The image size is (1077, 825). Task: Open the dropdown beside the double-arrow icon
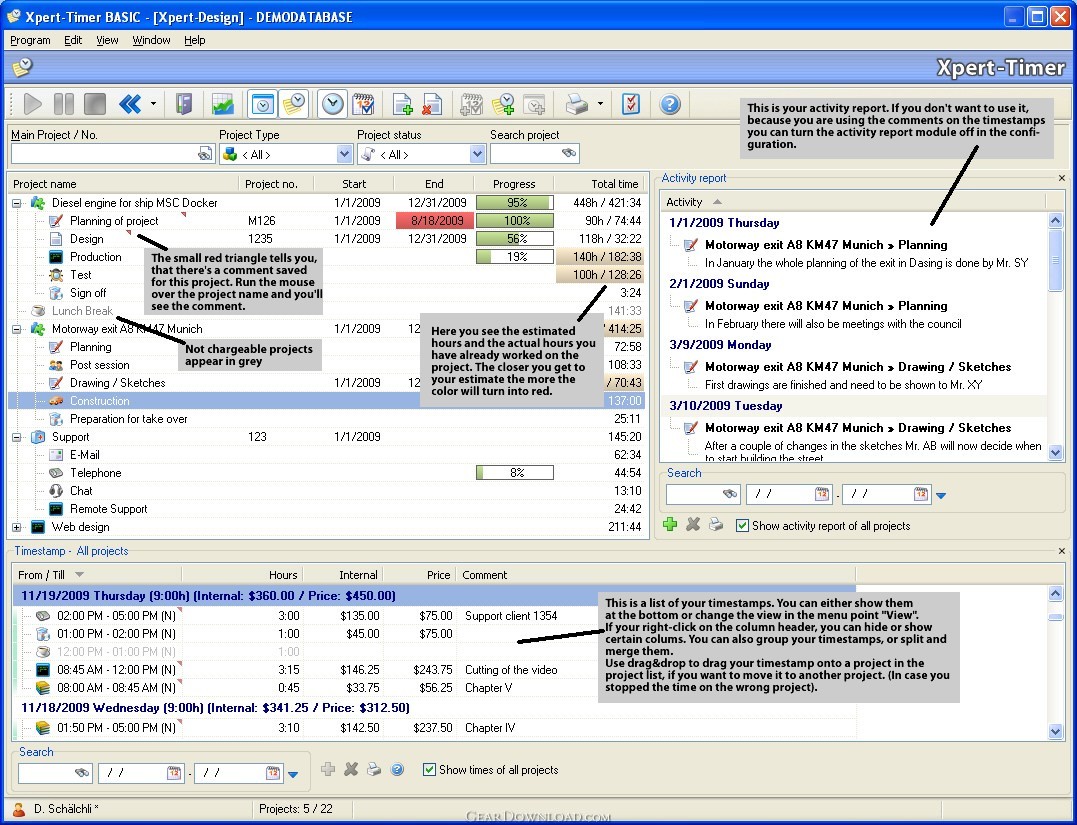(153, 104)
